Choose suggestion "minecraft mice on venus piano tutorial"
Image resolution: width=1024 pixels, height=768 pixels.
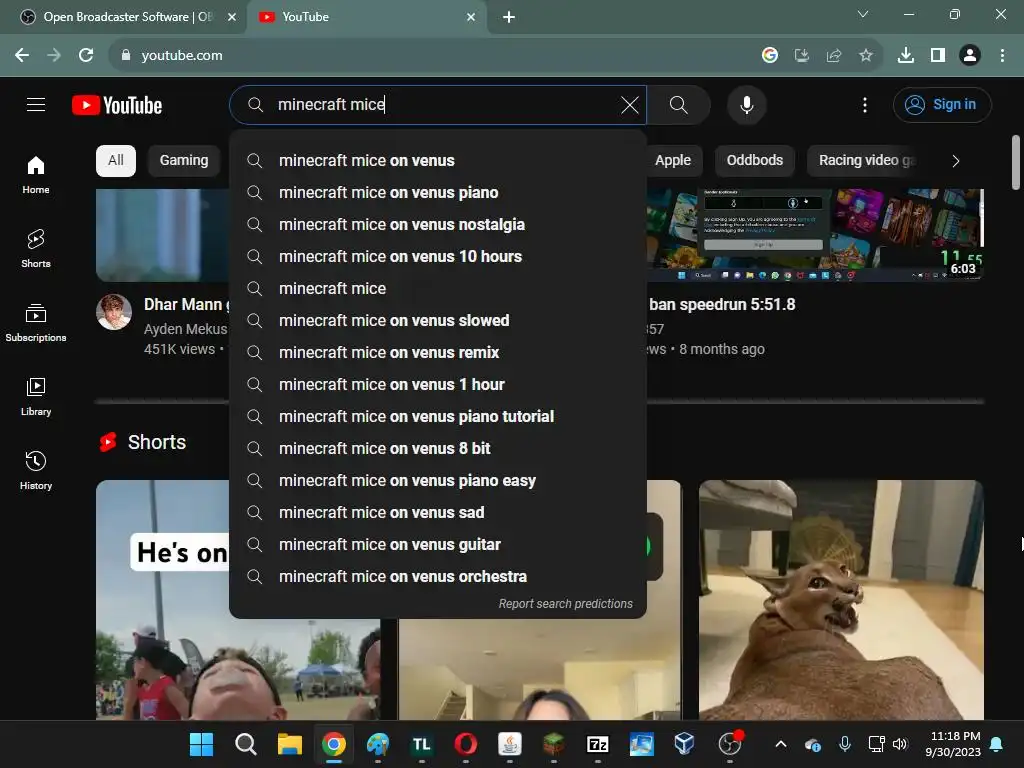(438, 417)
